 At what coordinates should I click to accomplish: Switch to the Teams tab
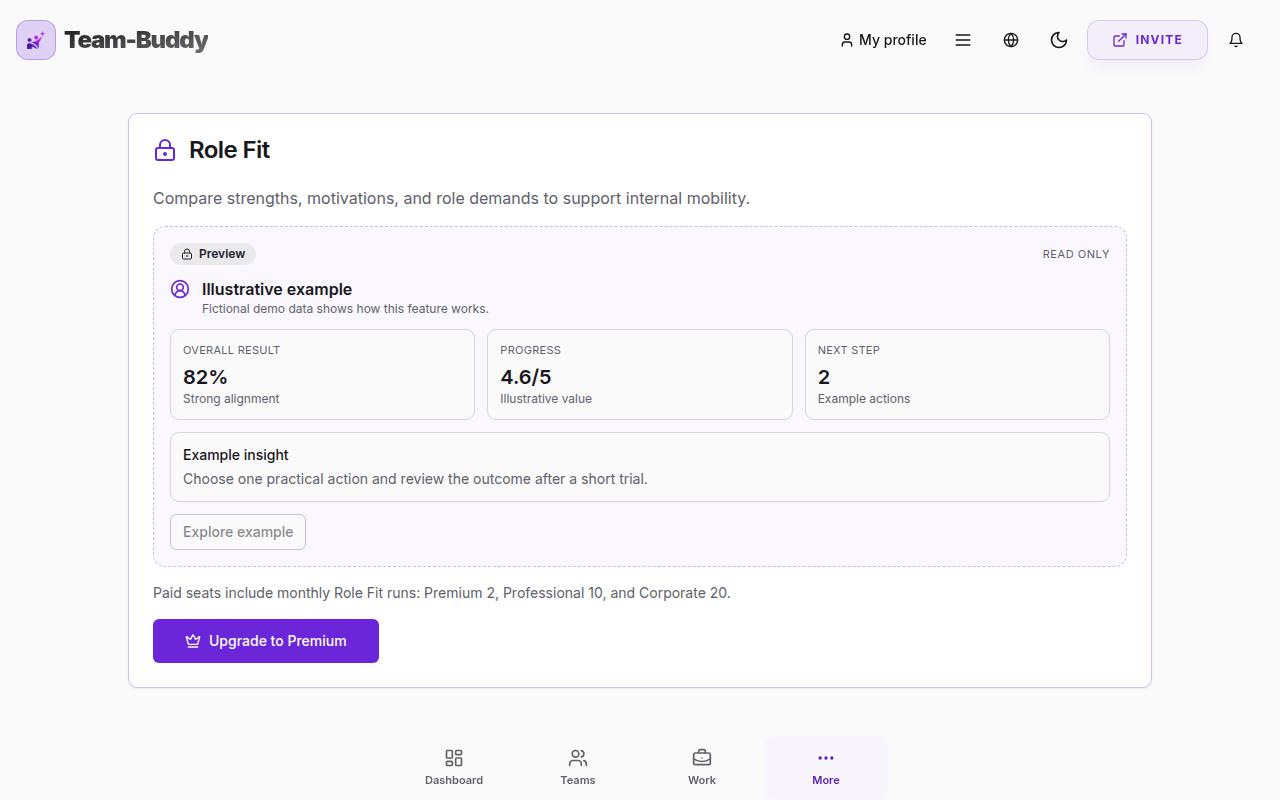pos(578,767)
